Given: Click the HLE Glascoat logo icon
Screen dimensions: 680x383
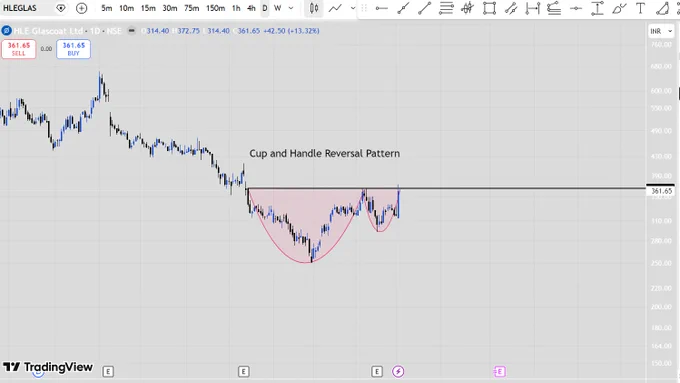Looking at the screenshot, I should [6, 31].
